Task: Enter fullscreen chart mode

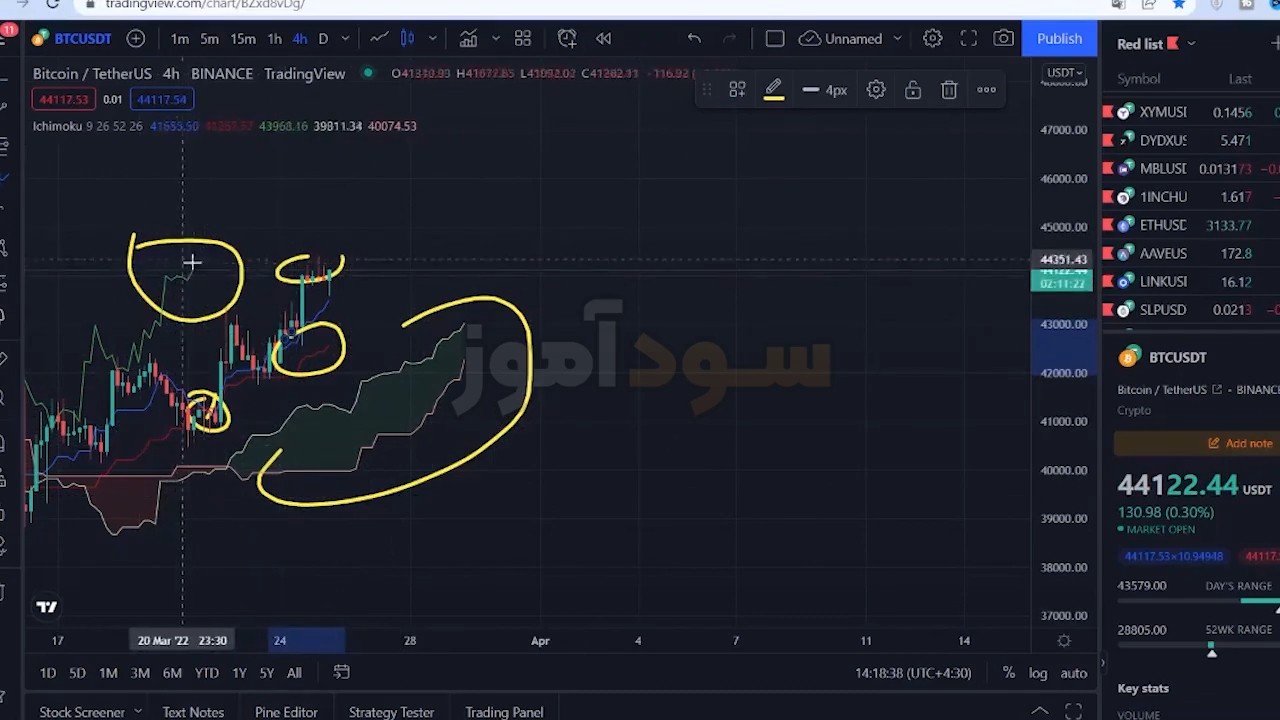Action: point(969,39)
